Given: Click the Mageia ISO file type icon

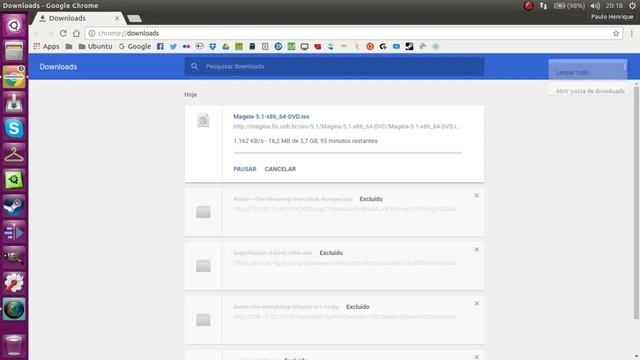Looking at the screenshot, I should [203, 121].
